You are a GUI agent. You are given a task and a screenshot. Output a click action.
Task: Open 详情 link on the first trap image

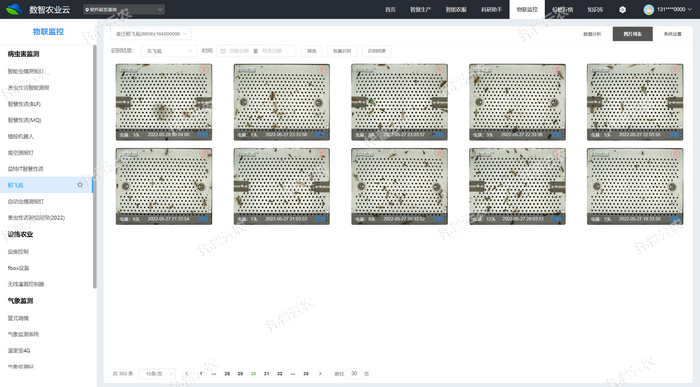[203, 134]
